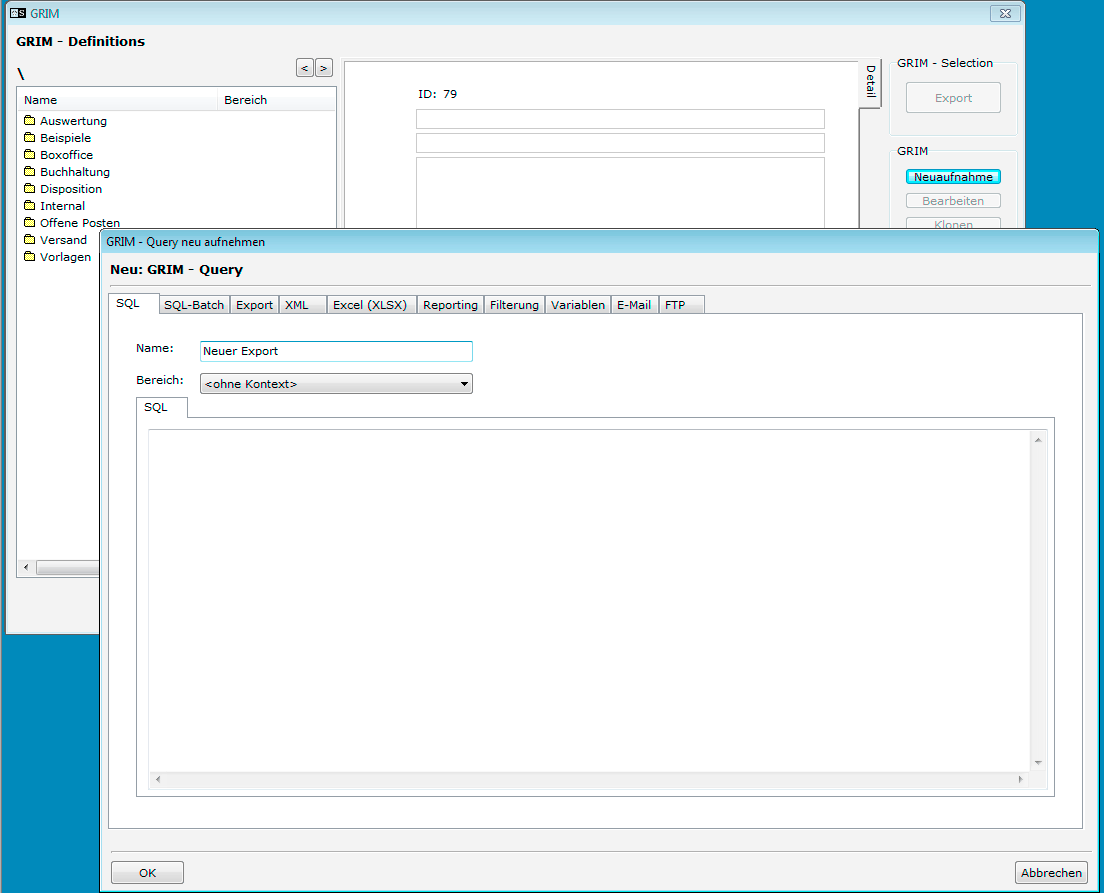1104x893 pixels.
Task: Switch to the SQL-Batch tab
Action: pos(194,305)
